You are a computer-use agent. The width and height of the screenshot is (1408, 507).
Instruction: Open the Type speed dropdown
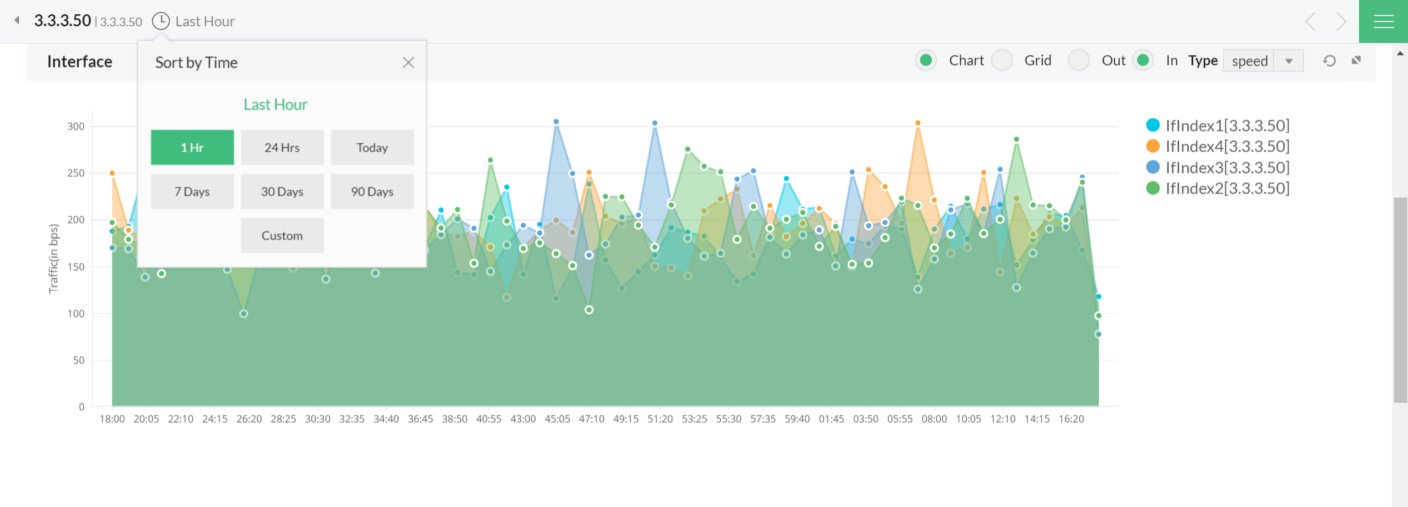point(1263,61)
